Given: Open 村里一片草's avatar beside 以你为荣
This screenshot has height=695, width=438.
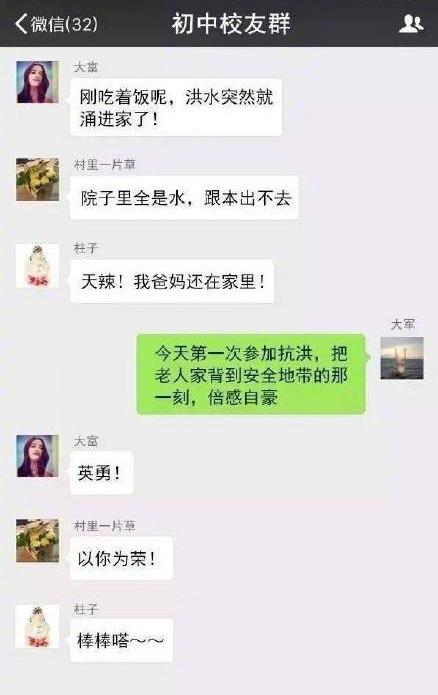Looking at the screenshot, I should pyautogui.click(x=37, y=541).
